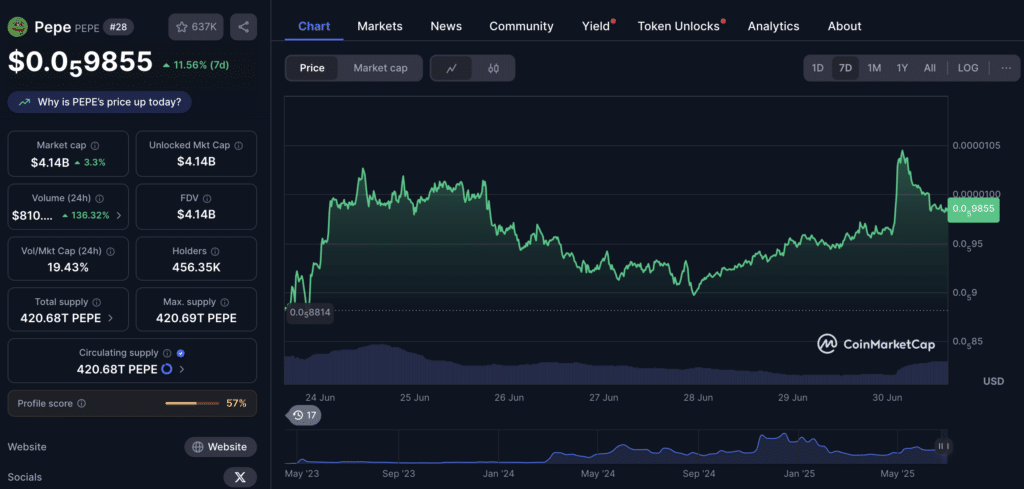This screenshot has height=489, width=1024.
Task: Open the Markets tab
Action: click(x=380, y=26)
